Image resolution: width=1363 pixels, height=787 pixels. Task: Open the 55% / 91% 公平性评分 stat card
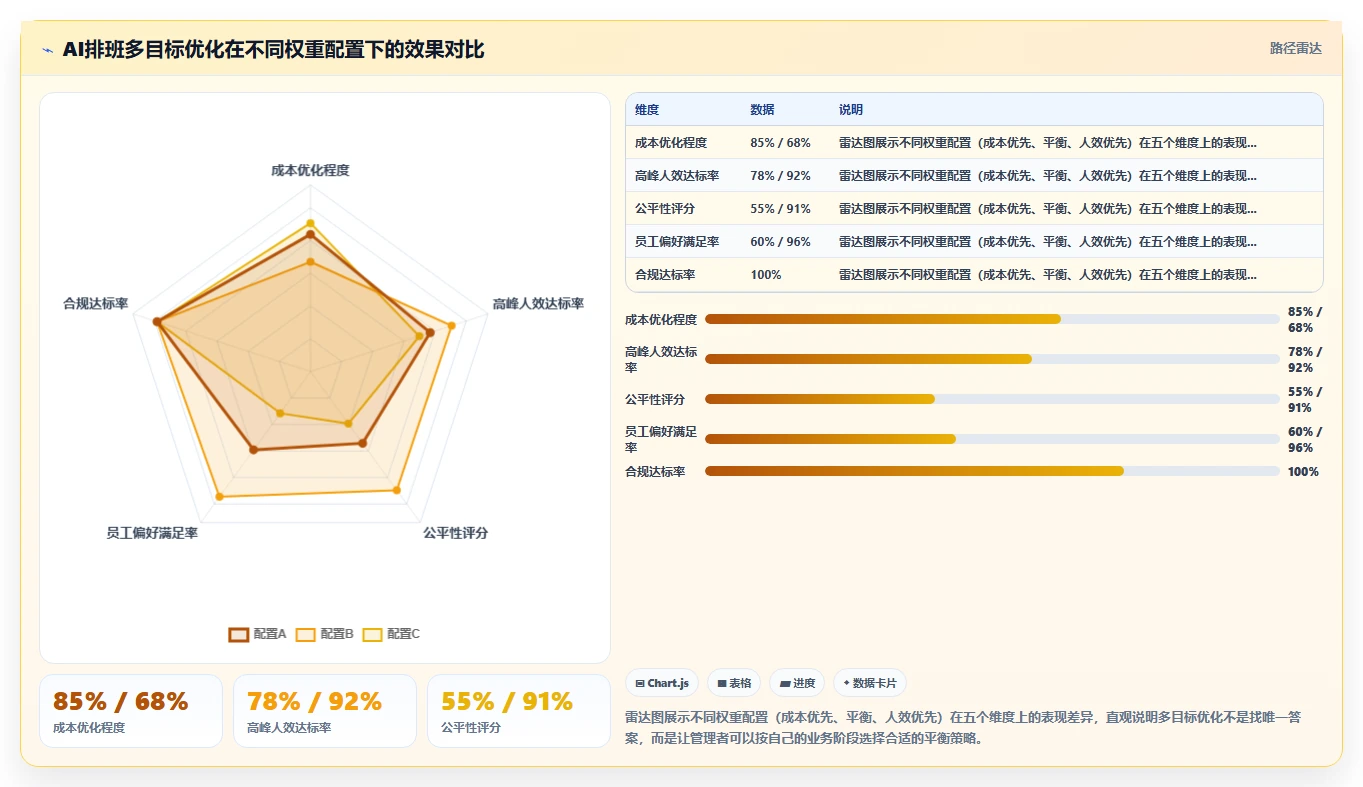pos(519,711)
